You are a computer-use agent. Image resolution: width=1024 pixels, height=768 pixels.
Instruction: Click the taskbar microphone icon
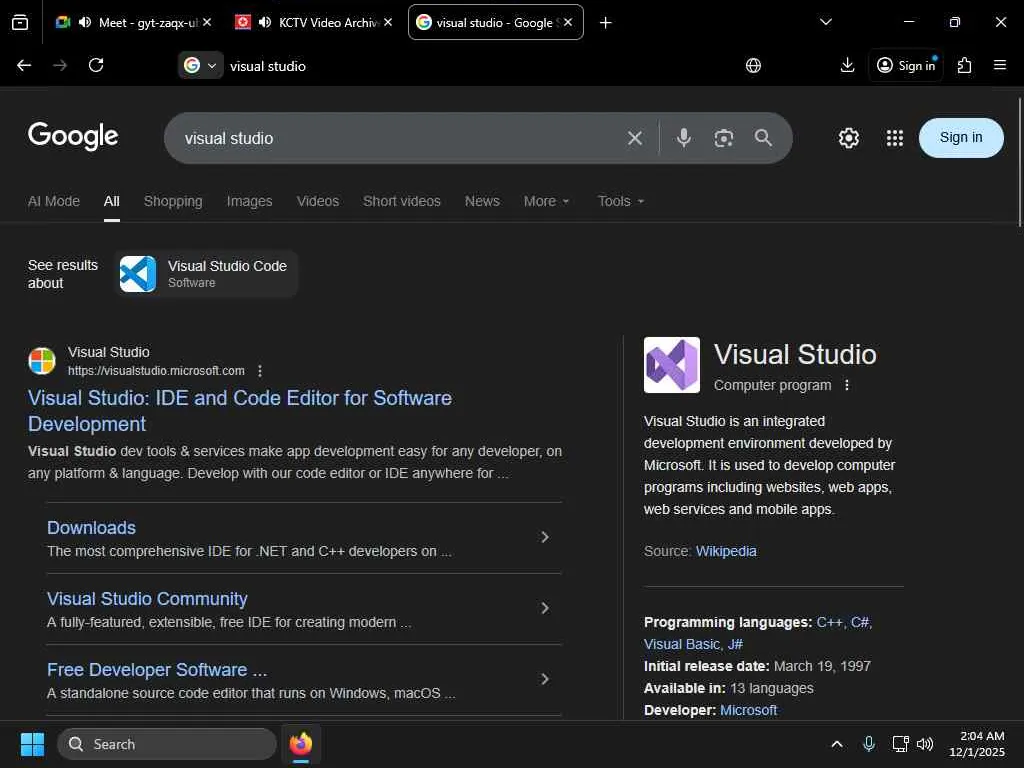tap(869, 744)
